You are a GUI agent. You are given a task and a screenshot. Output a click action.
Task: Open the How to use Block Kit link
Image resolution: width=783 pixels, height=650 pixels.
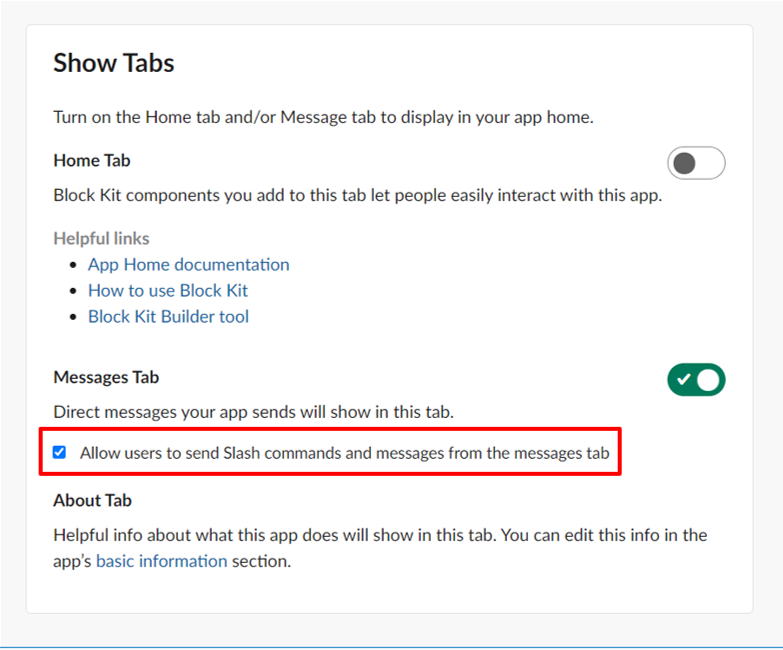(168, 291)
